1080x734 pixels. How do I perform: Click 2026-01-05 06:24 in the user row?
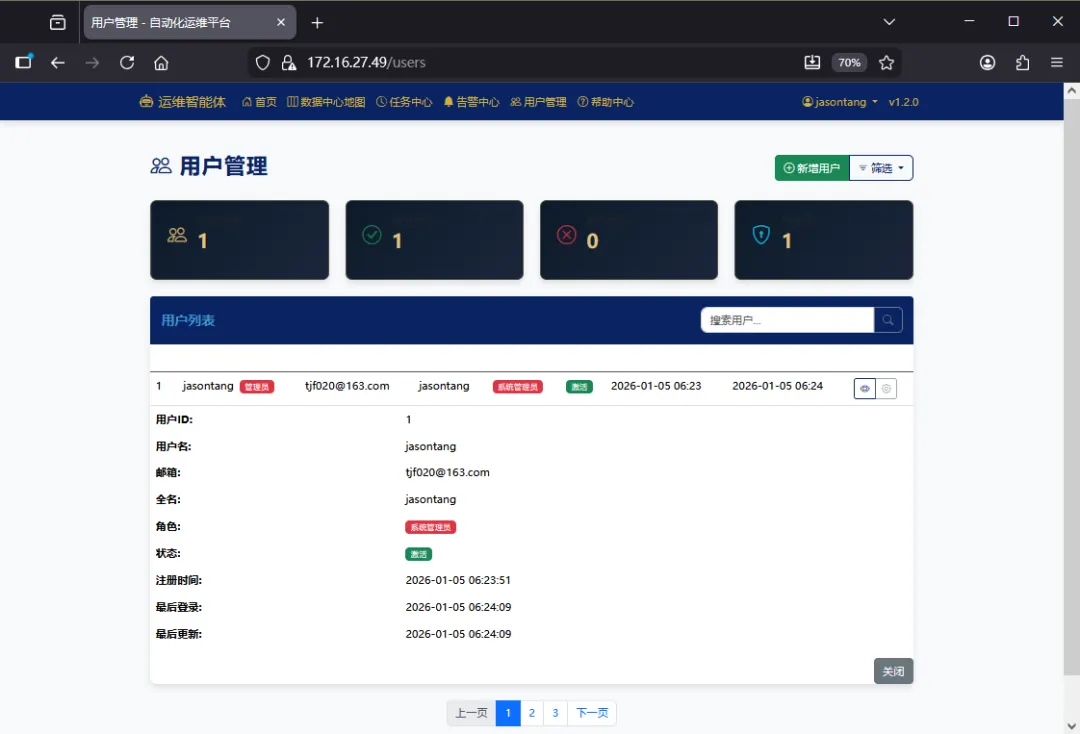[x=777, y=386]
